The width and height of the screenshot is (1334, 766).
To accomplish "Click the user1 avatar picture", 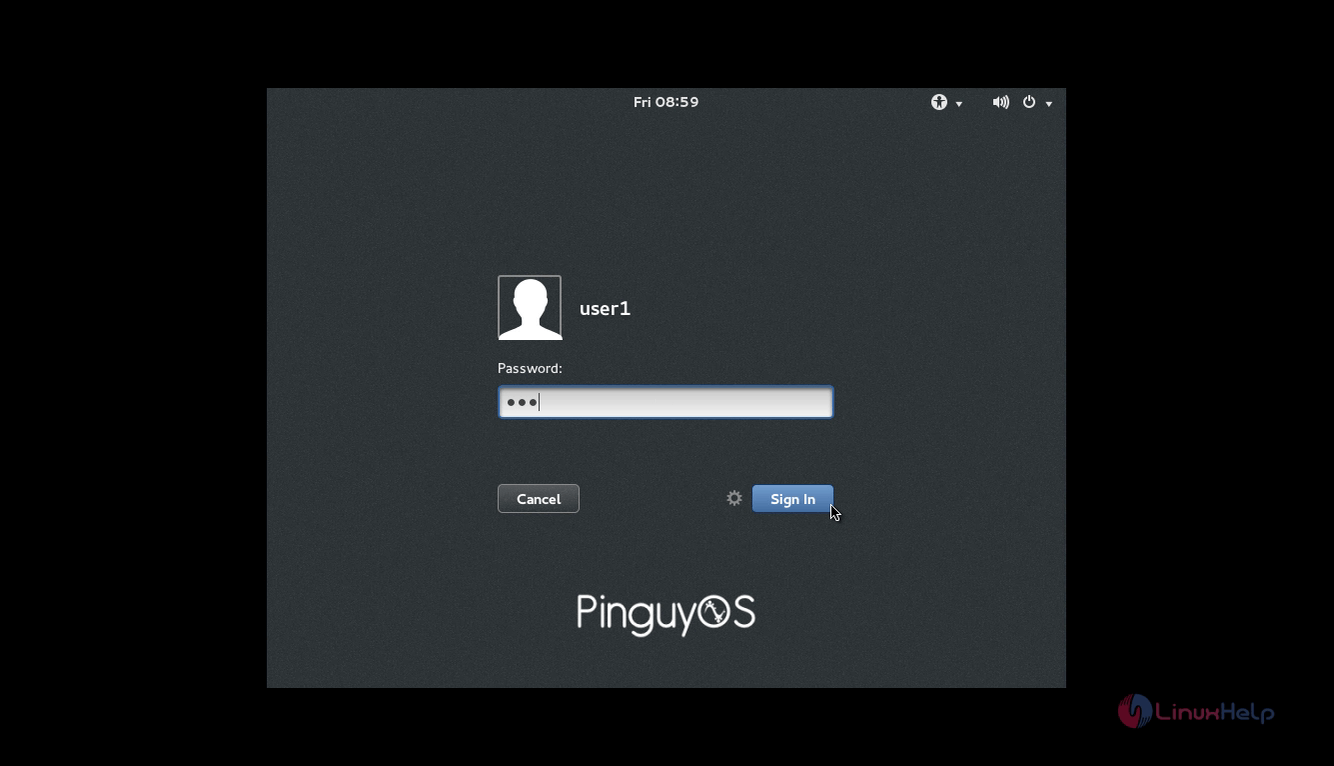I will [x=530, y=308].
